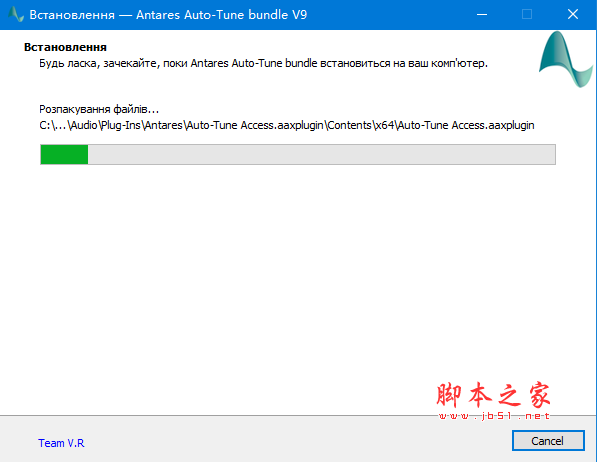597x462 pixels.
Task: Click the 'Розпакування файлів...' status text
Action: pos(99,109)
